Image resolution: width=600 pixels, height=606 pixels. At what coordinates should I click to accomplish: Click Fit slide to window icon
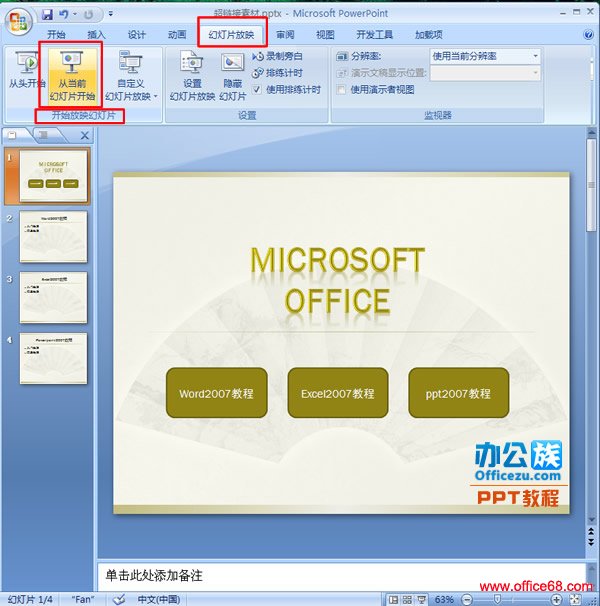pyautogui.click(x=575, y=599)
